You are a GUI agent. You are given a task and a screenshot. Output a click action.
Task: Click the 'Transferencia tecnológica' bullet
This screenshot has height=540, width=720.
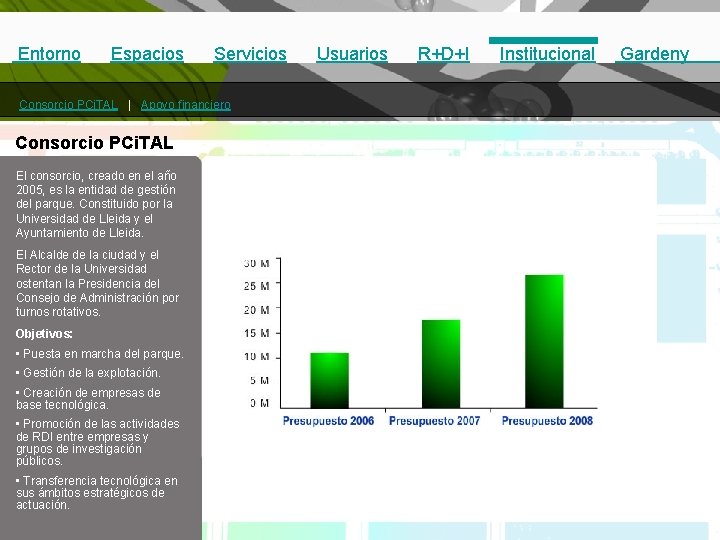click(x=97, y=493)
